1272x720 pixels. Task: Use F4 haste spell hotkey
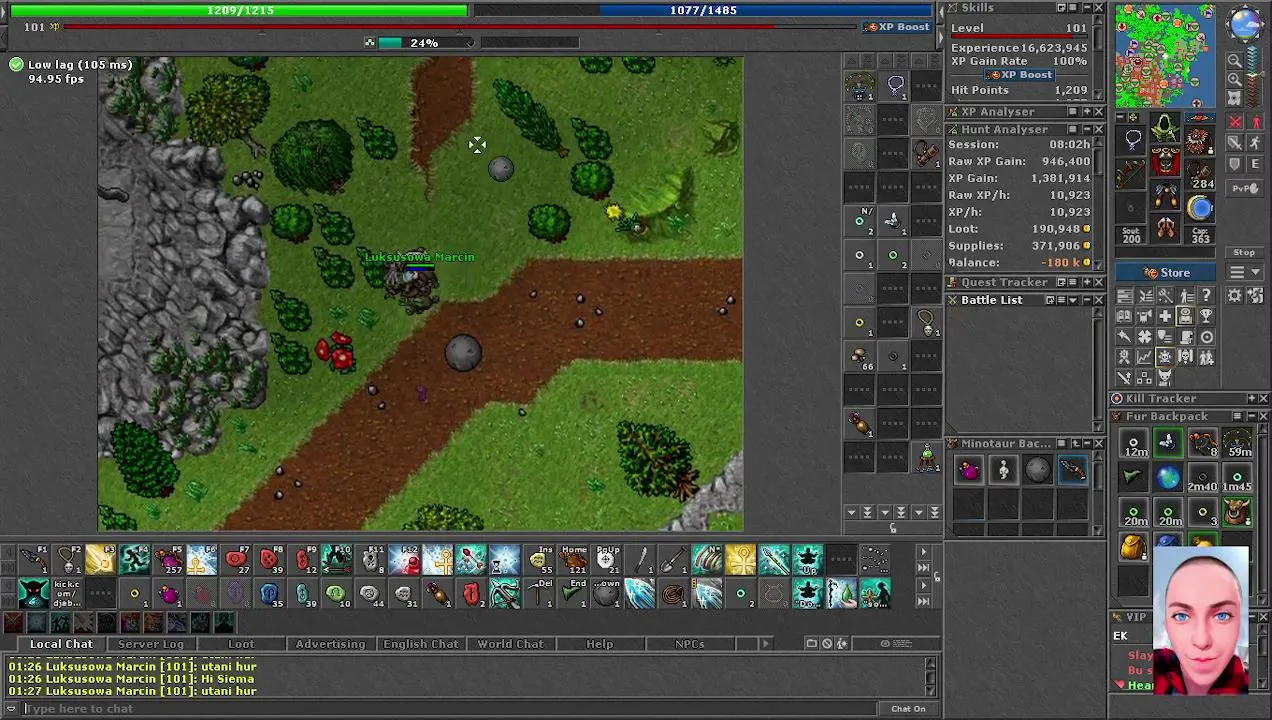[134, 560]
